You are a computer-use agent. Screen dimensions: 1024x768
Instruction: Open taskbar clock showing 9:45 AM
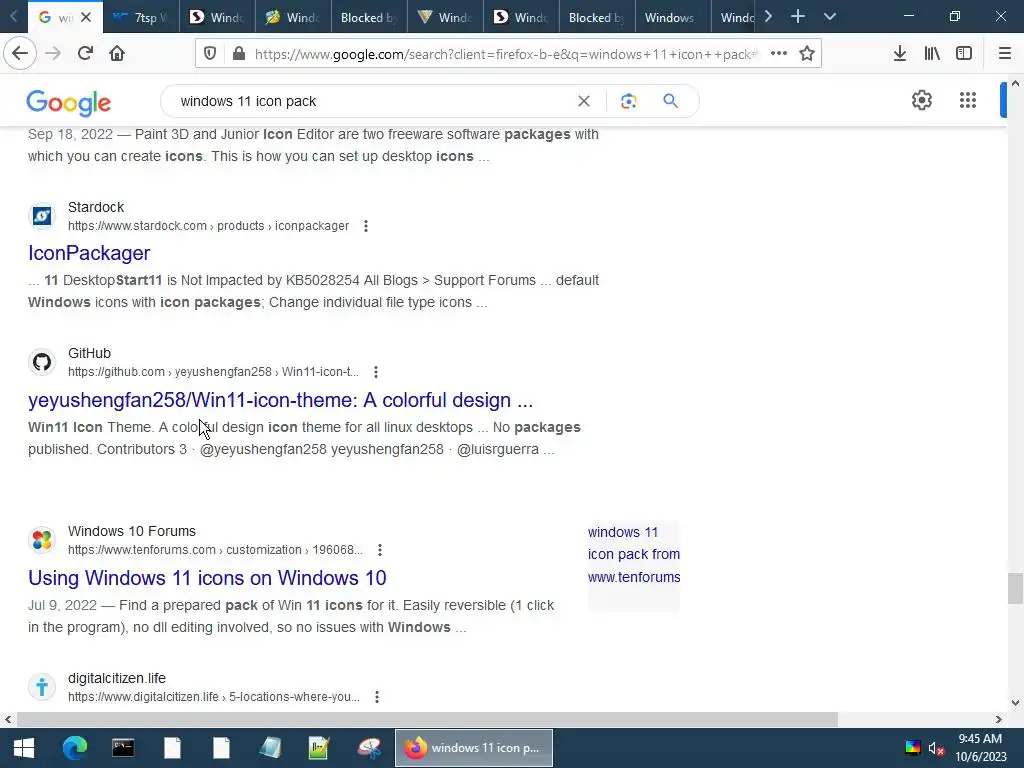981,748
